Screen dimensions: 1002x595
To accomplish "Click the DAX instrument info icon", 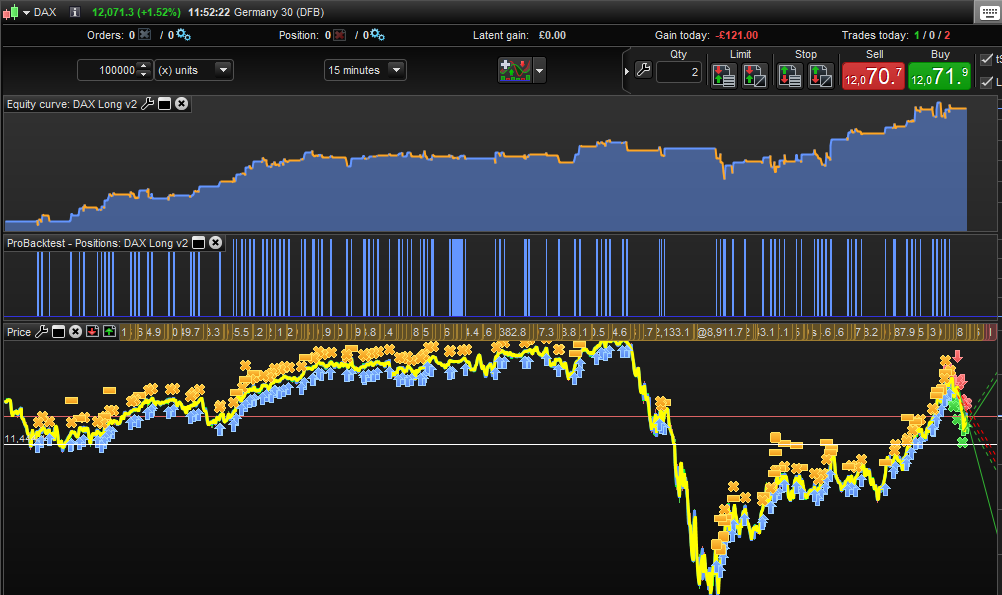I will point(74,12).
